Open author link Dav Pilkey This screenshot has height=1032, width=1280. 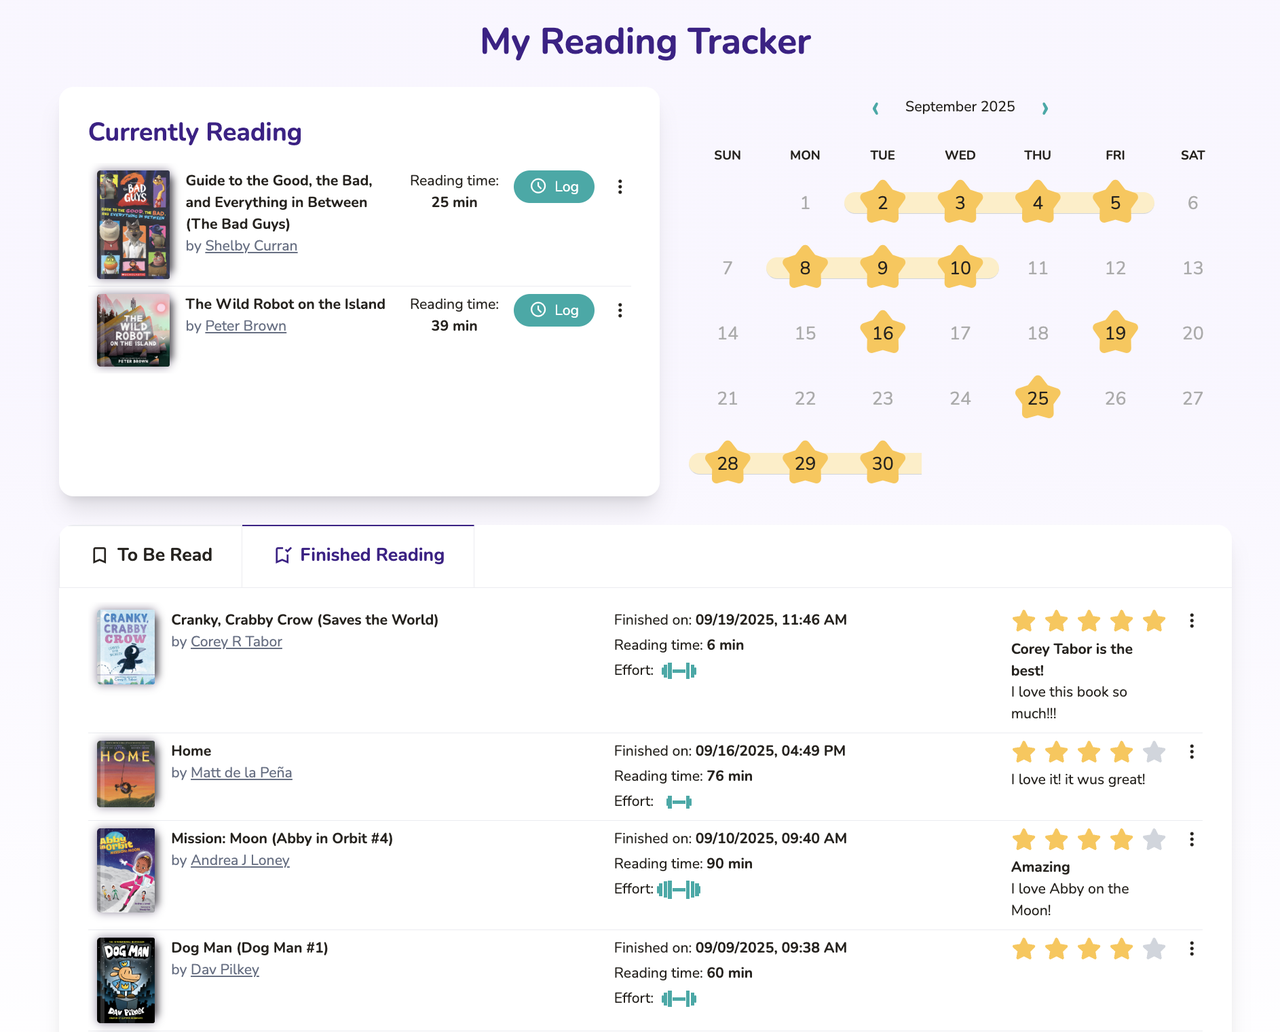(x=225, y=970)
